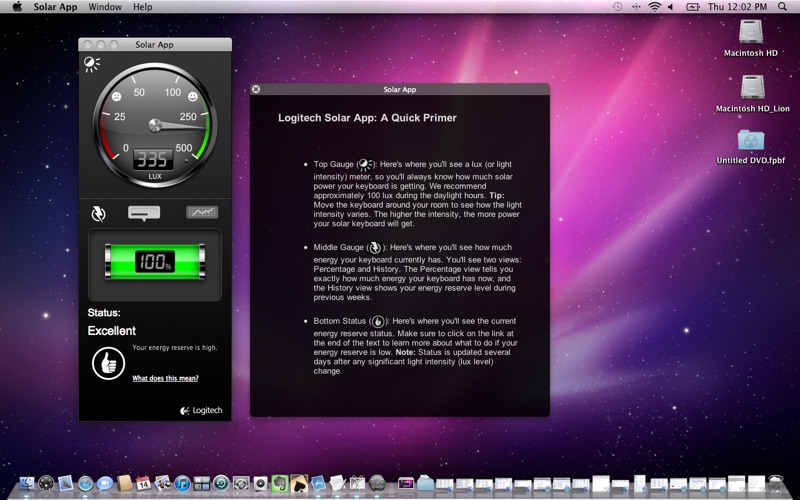This screenshot has width=800, height=500.
Task: Open iPhoto from the Dock
Action: [x=163, y=483]
